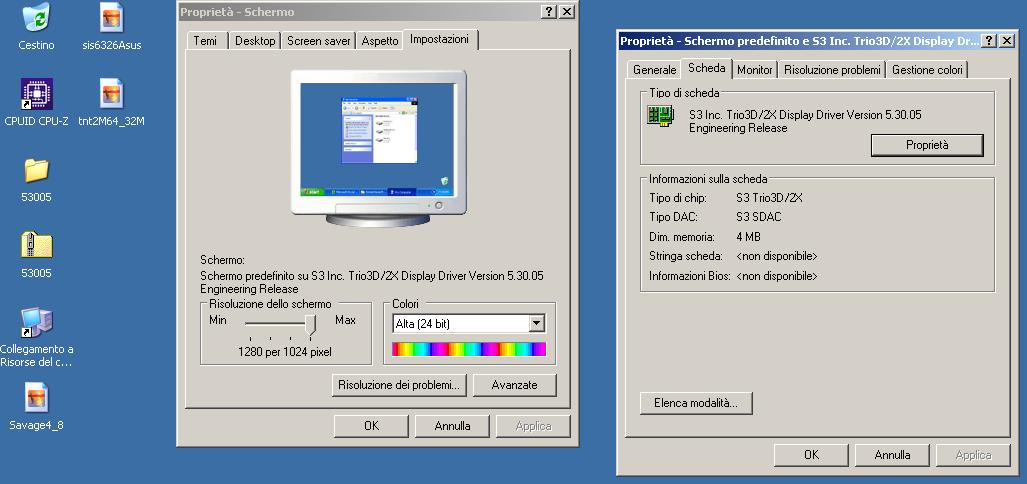Select the tnt2M64_32M desktop file icon

tap(111, 94)
